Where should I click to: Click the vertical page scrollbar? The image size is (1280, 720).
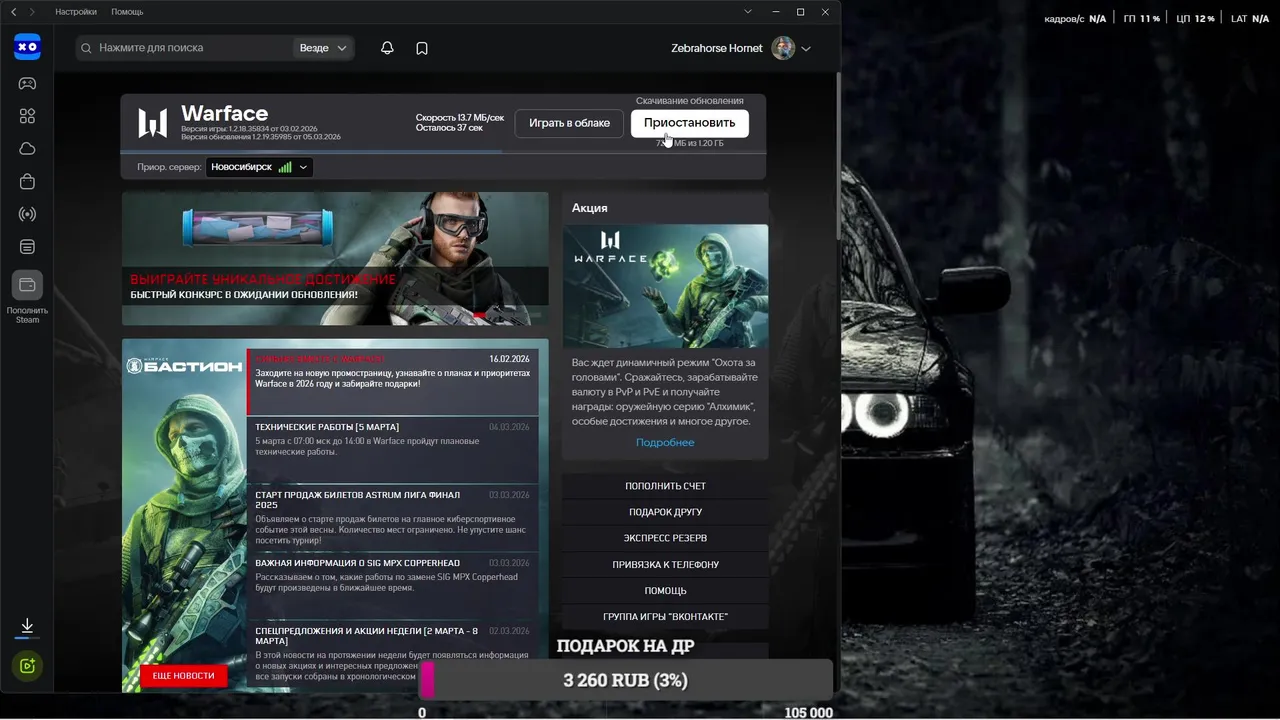tap(837, 155)
